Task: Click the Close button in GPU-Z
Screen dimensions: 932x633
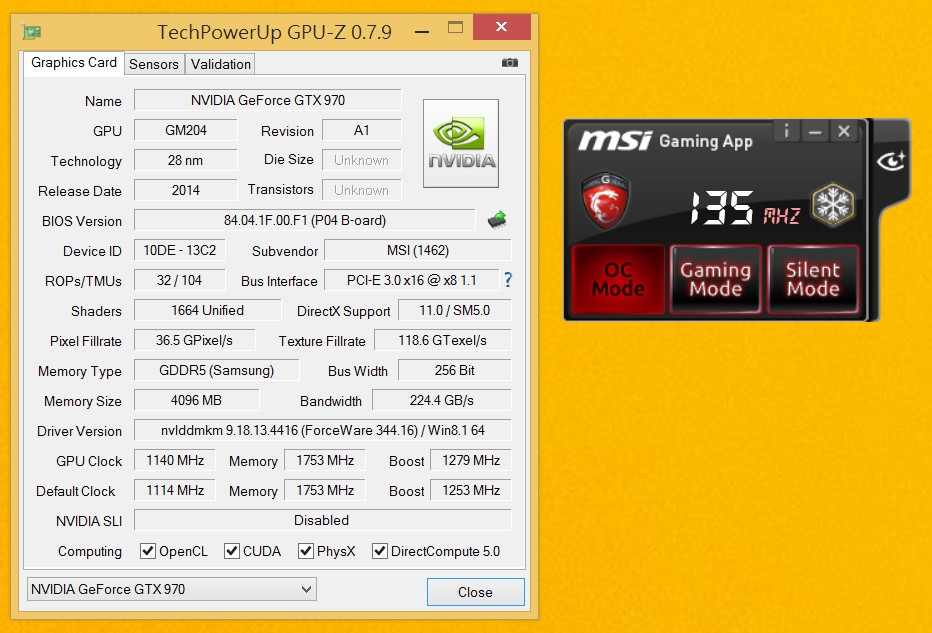Action: tap(476, 592)
